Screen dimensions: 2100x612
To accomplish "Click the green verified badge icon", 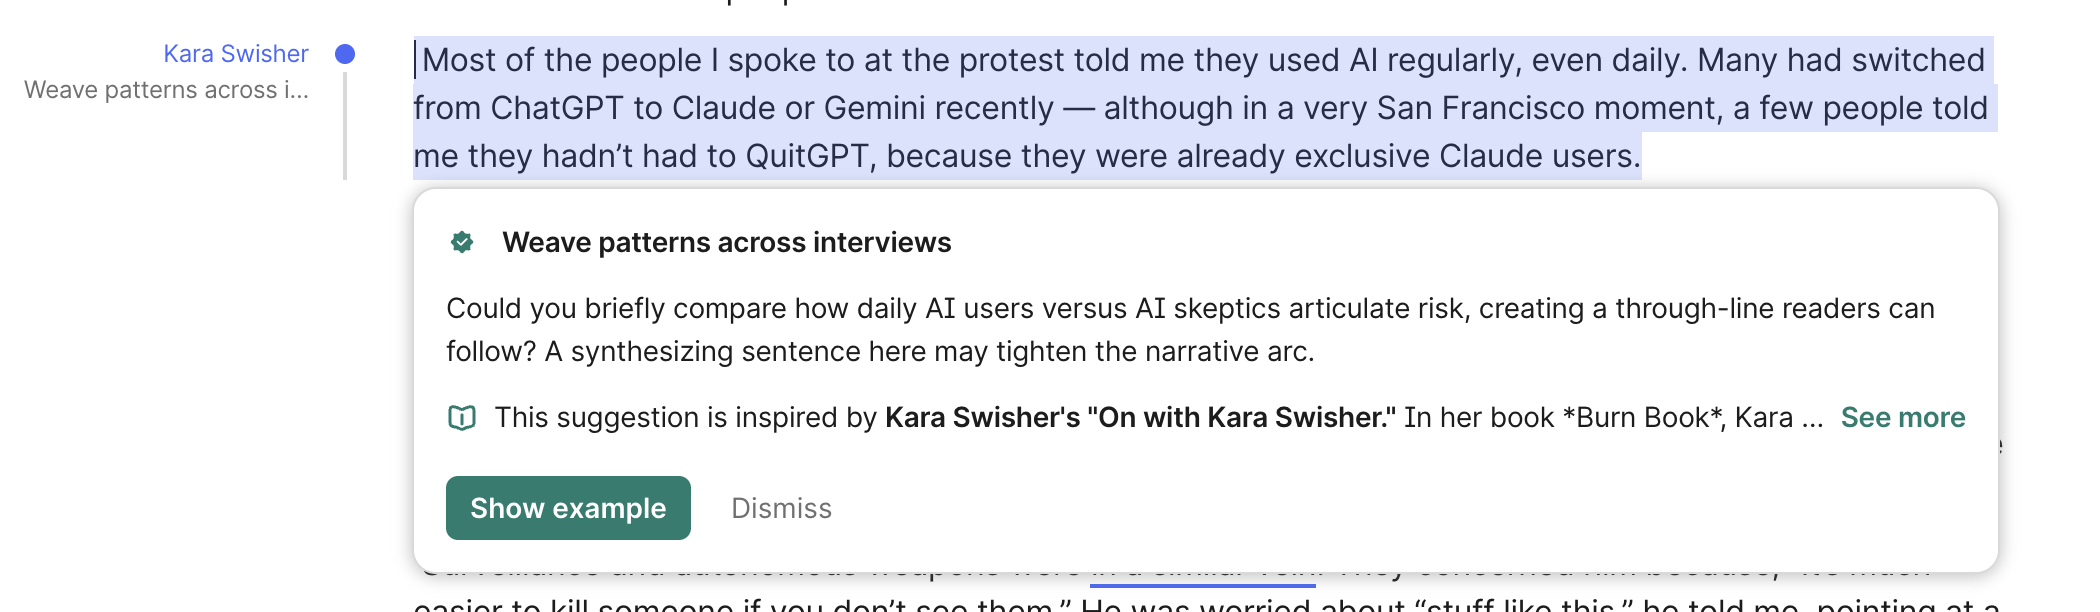I will [462, 242].
